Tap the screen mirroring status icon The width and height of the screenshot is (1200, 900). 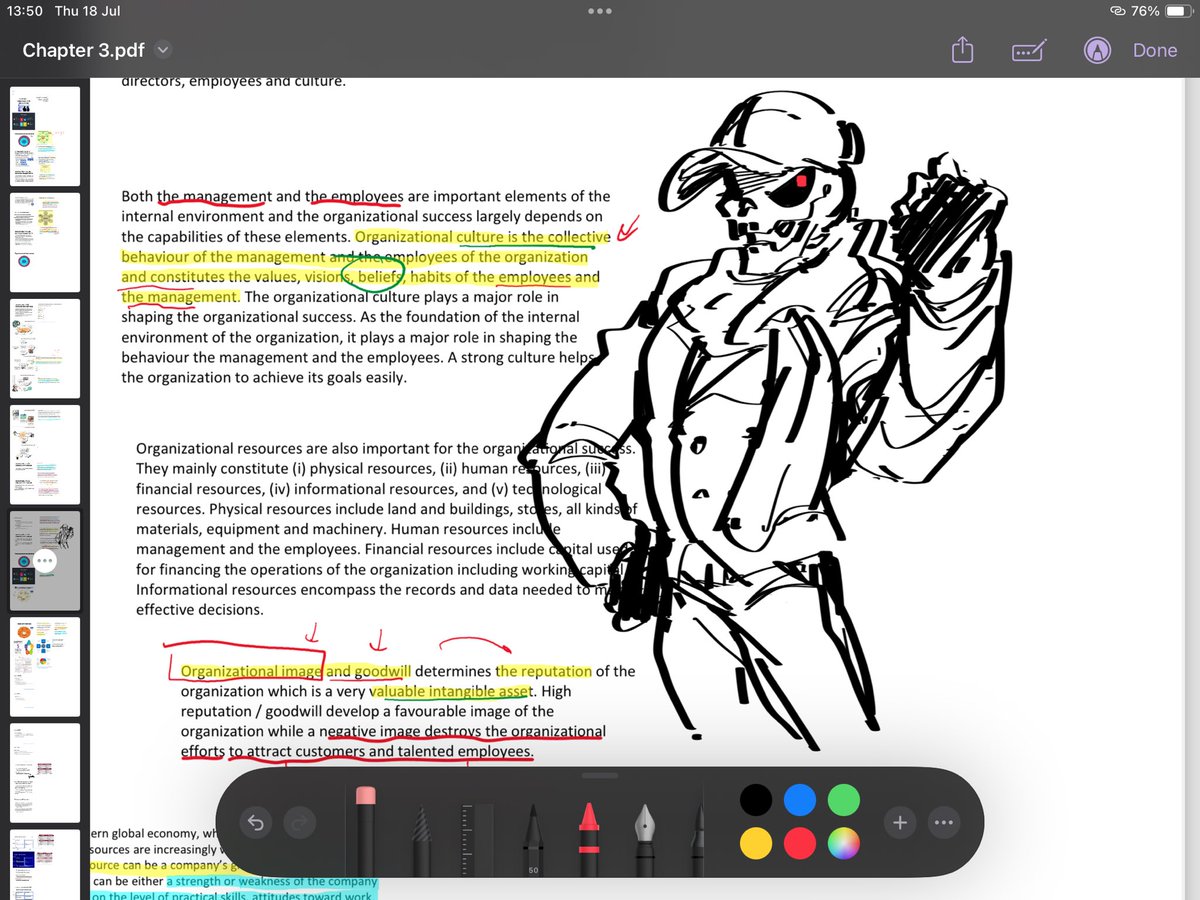[x=1118, y=11]
